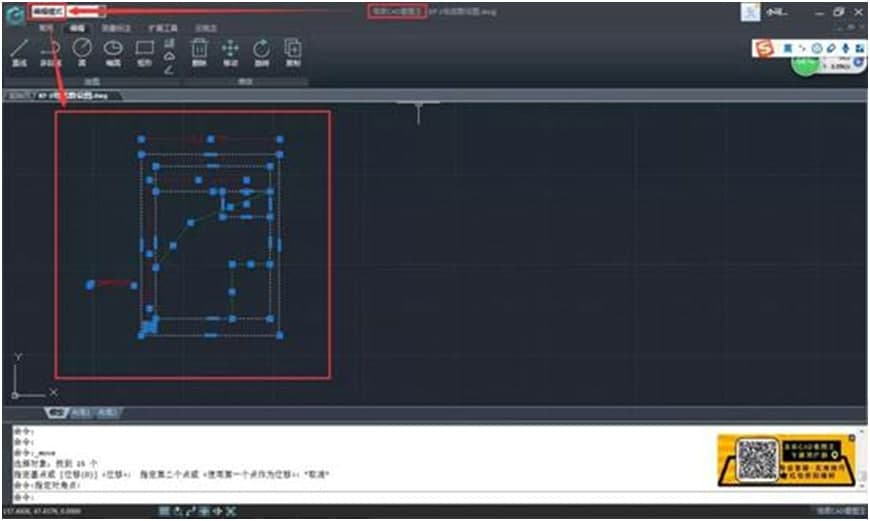Screen dimensions: 870x521
Task: Select the Polyline drawing tool
Action: (x=50, y=53)
